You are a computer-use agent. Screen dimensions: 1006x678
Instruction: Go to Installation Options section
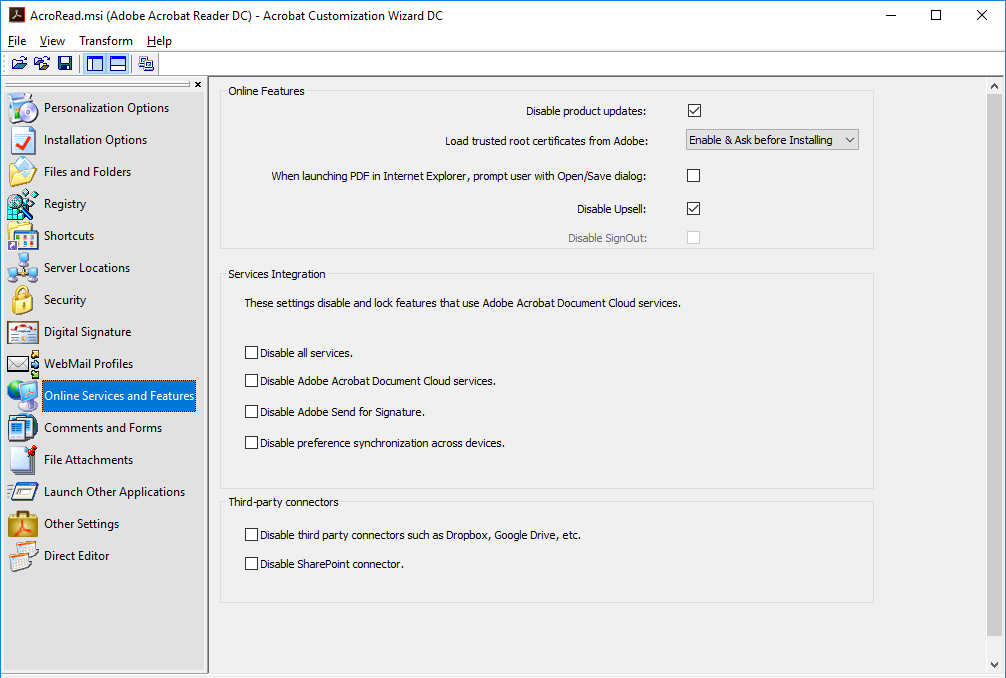[x=95, y=140]
